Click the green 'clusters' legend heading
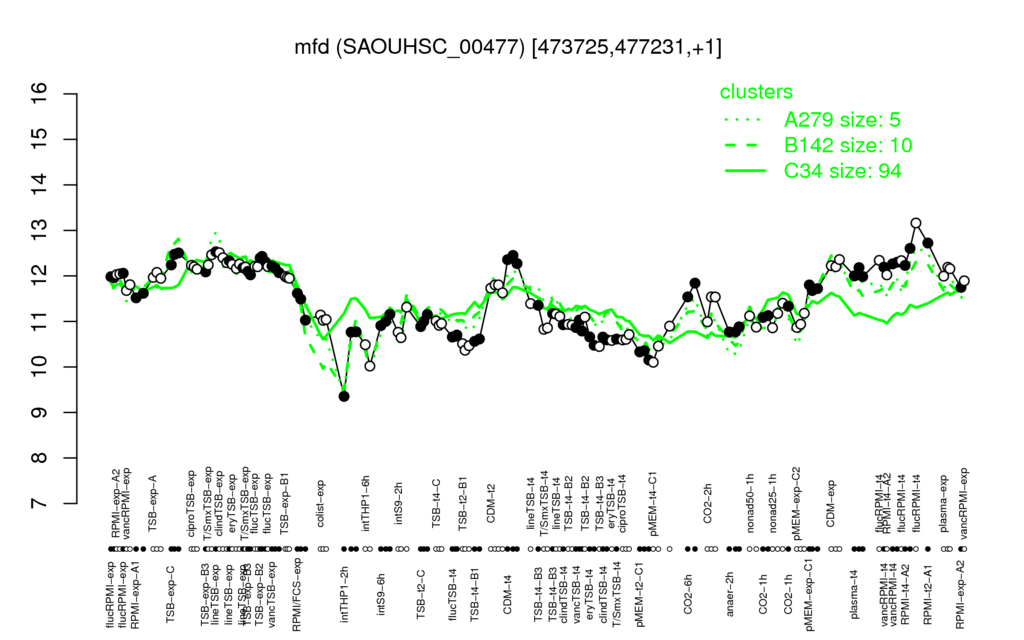1024x640 pixels. point(756,91)
